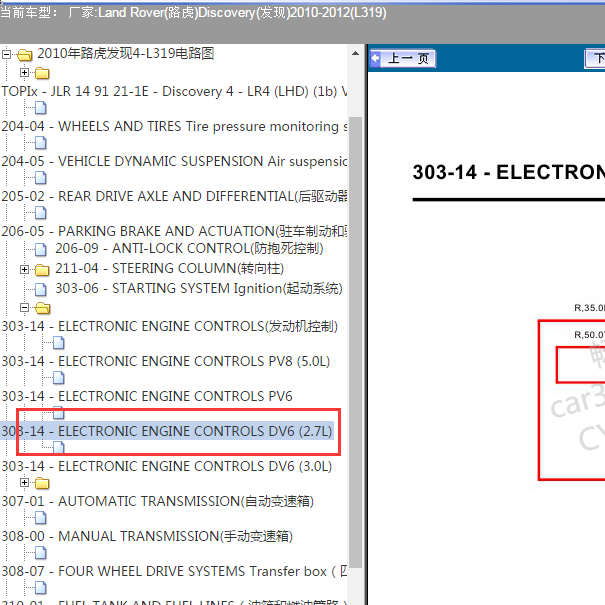Expand the folder node below DV6 (3.0L)

(24, 483)
